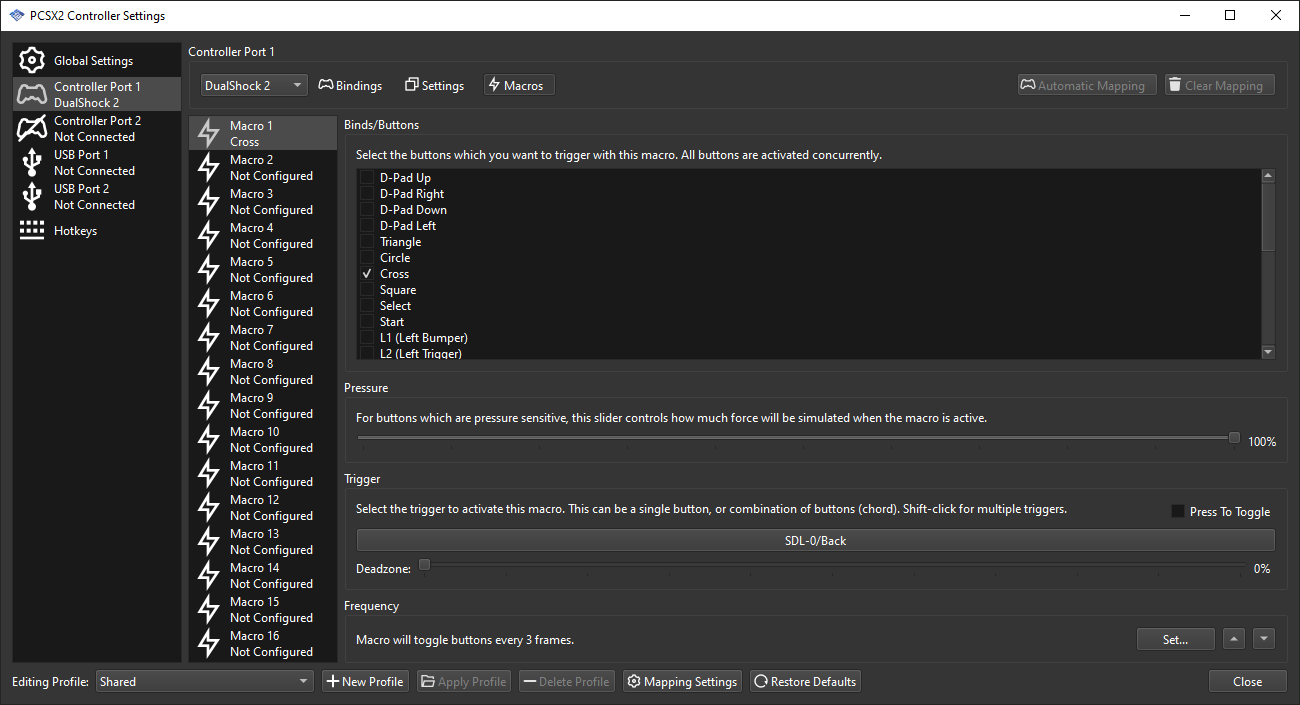Click the USB Port 1 icon
This screenshot has height=705, width=1300.
point(31,162)
